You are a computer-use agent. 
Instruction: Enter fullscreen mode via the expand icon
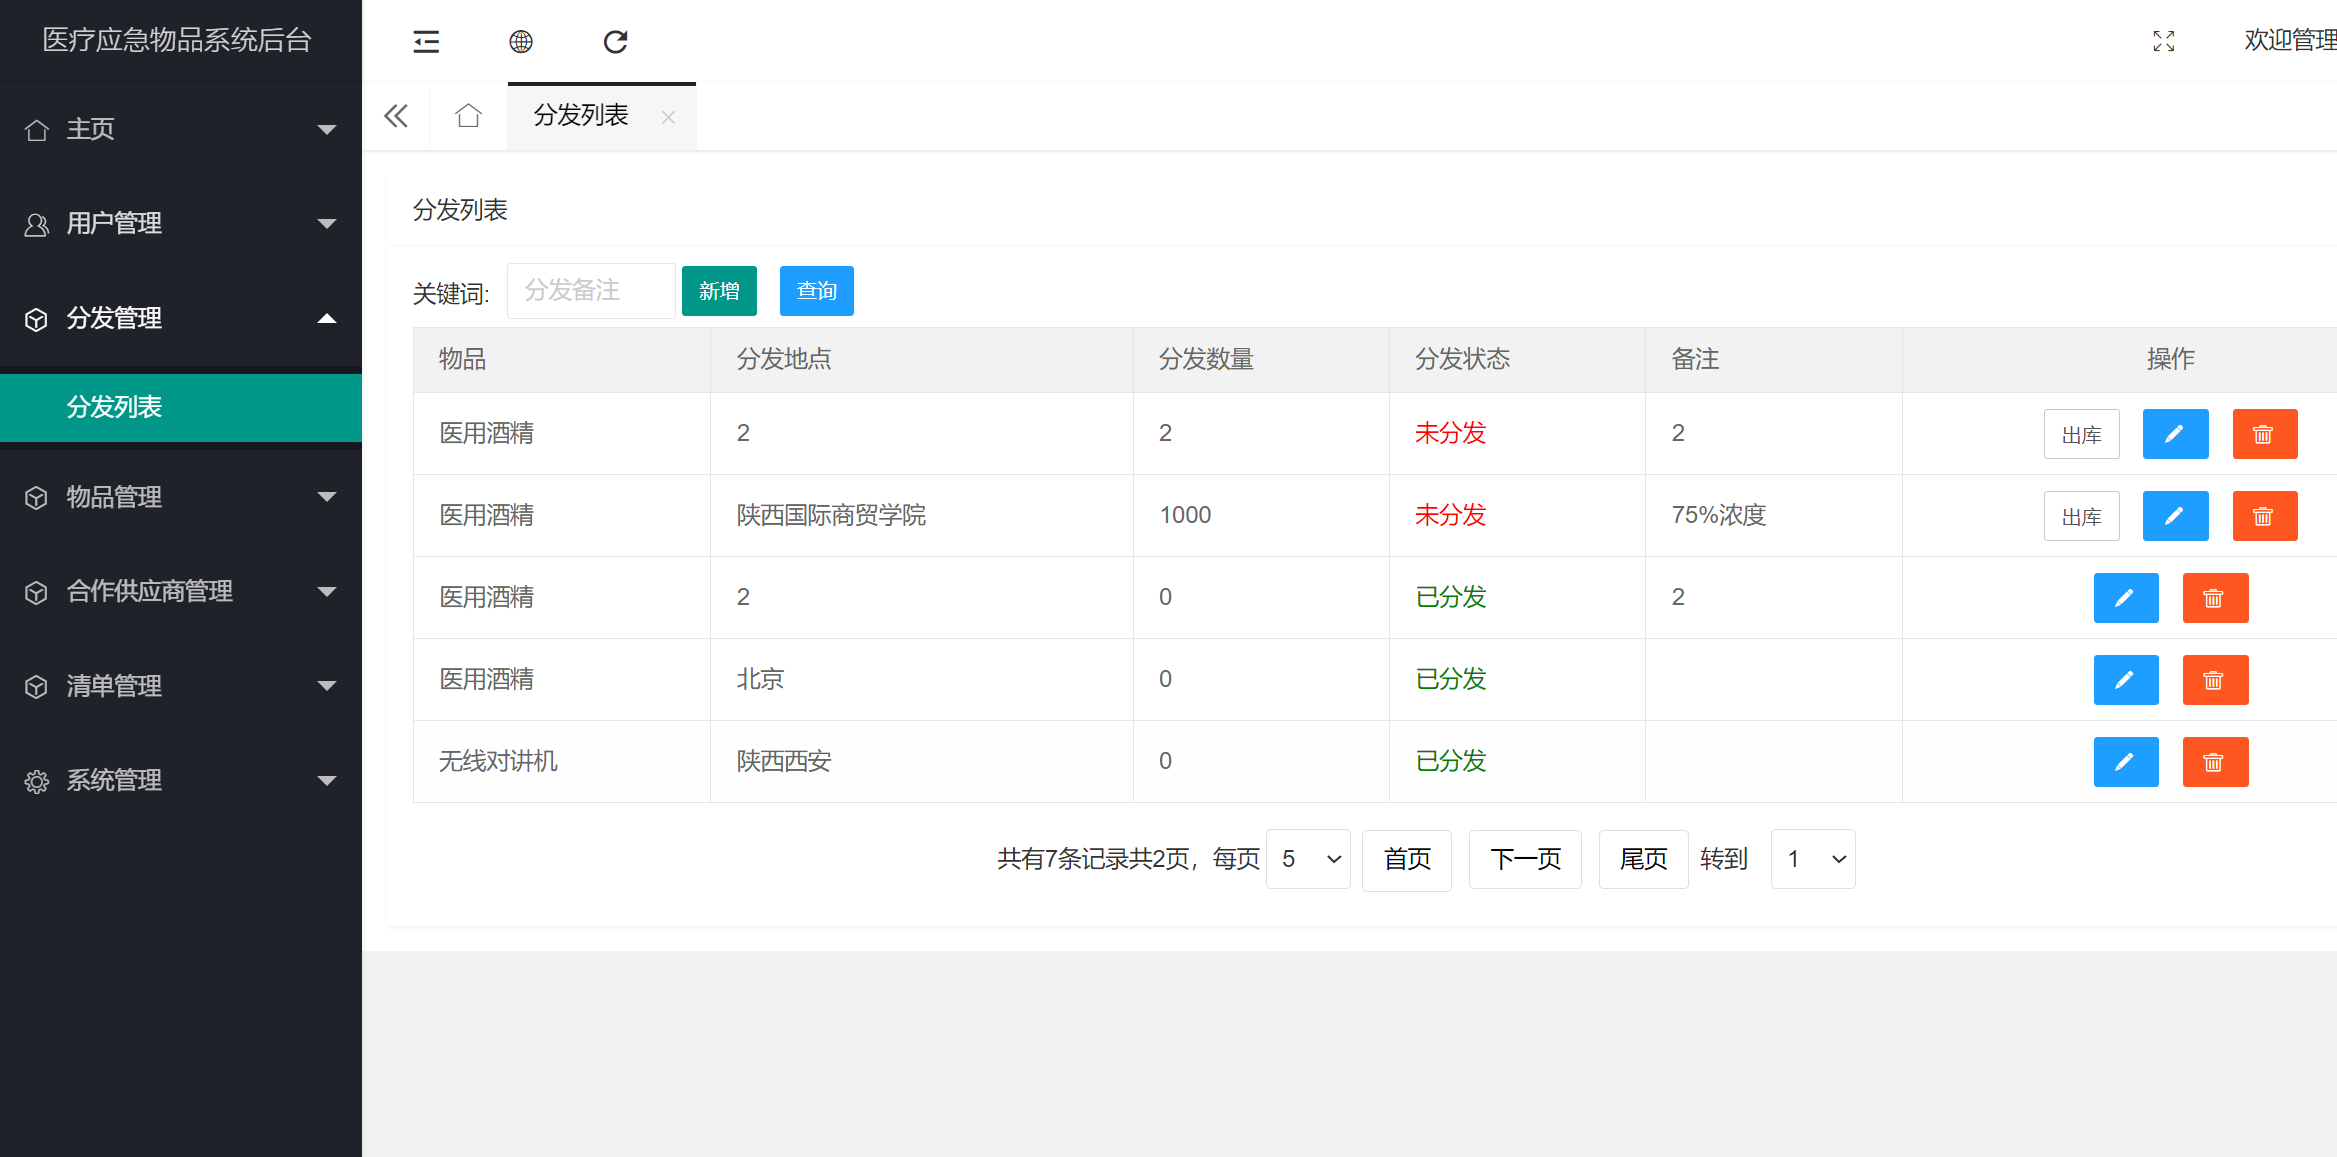pos(2163,41)
